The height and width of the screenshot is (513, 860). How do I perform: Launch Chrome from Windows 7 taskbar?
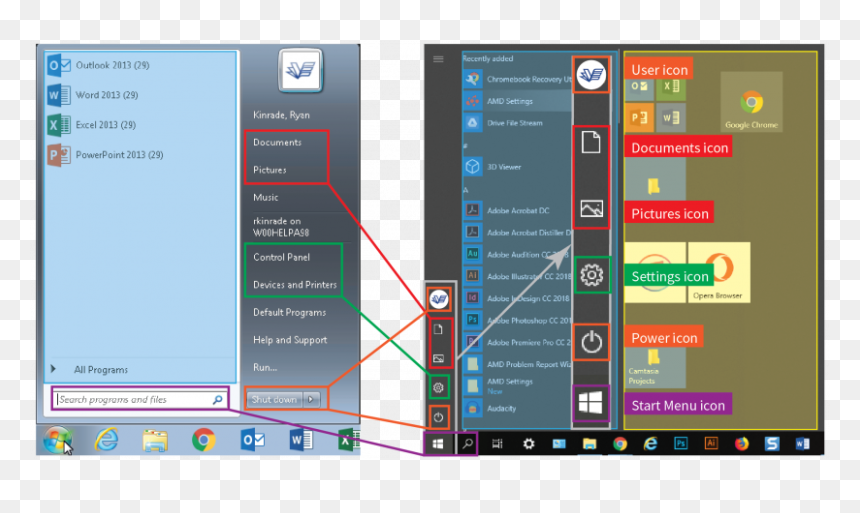click(x=203, y=439)
